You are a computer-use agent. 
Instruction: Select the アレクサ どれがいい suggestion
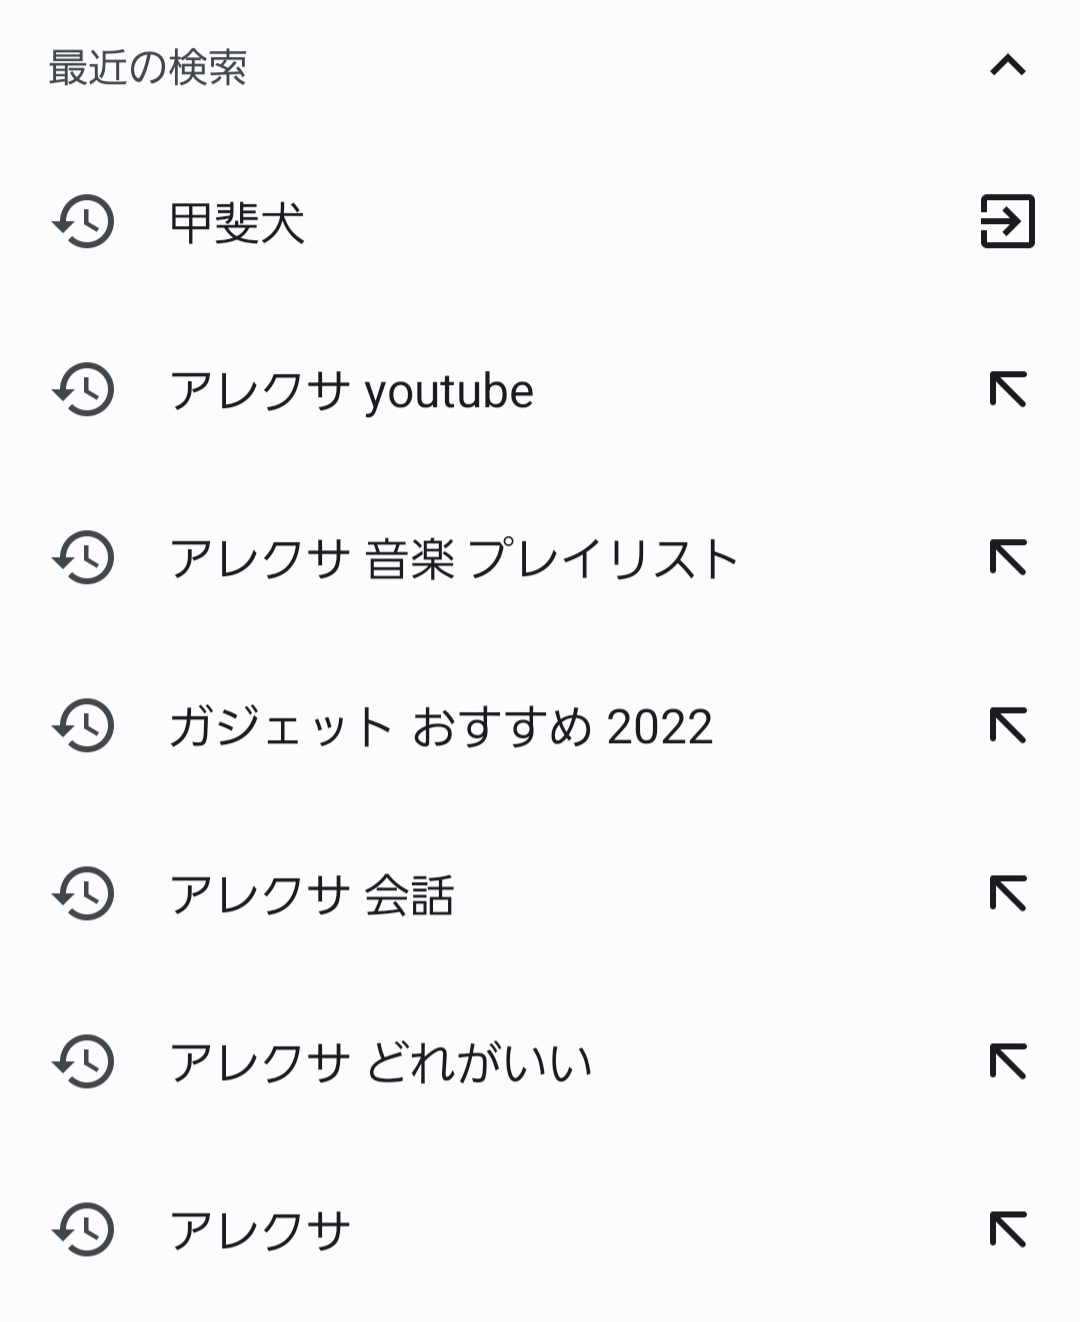381,1062
